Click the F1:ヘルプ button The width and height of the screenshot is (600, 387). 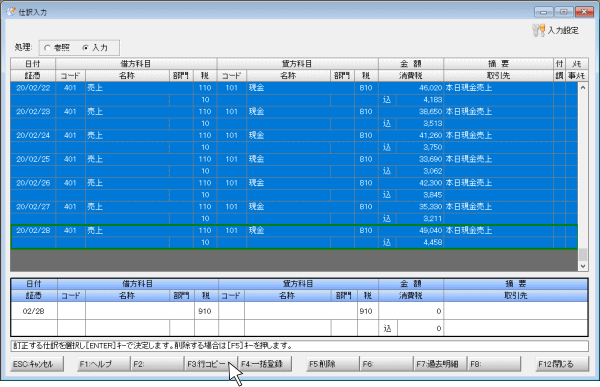[103, 364]
